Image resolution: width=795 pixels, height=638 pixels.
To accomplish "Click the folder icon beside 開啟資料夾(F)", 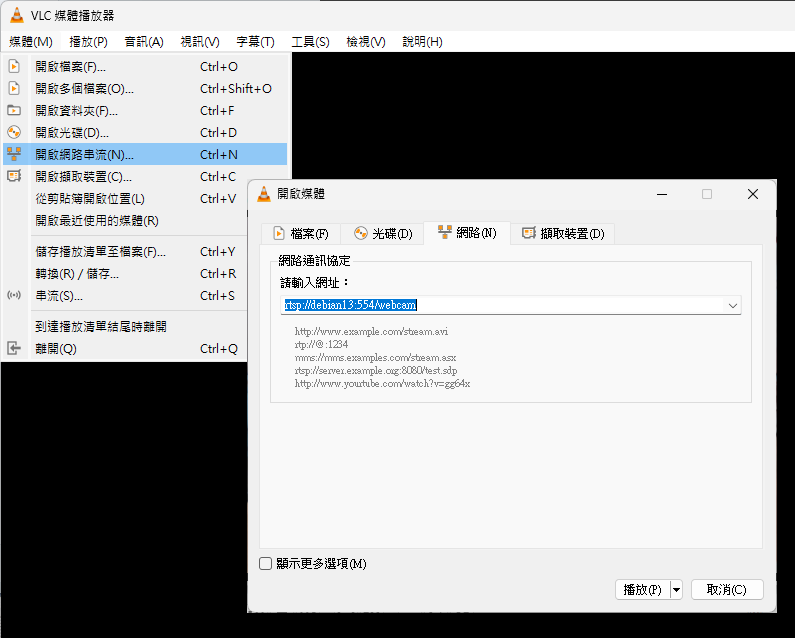I will tap(14, 111).
